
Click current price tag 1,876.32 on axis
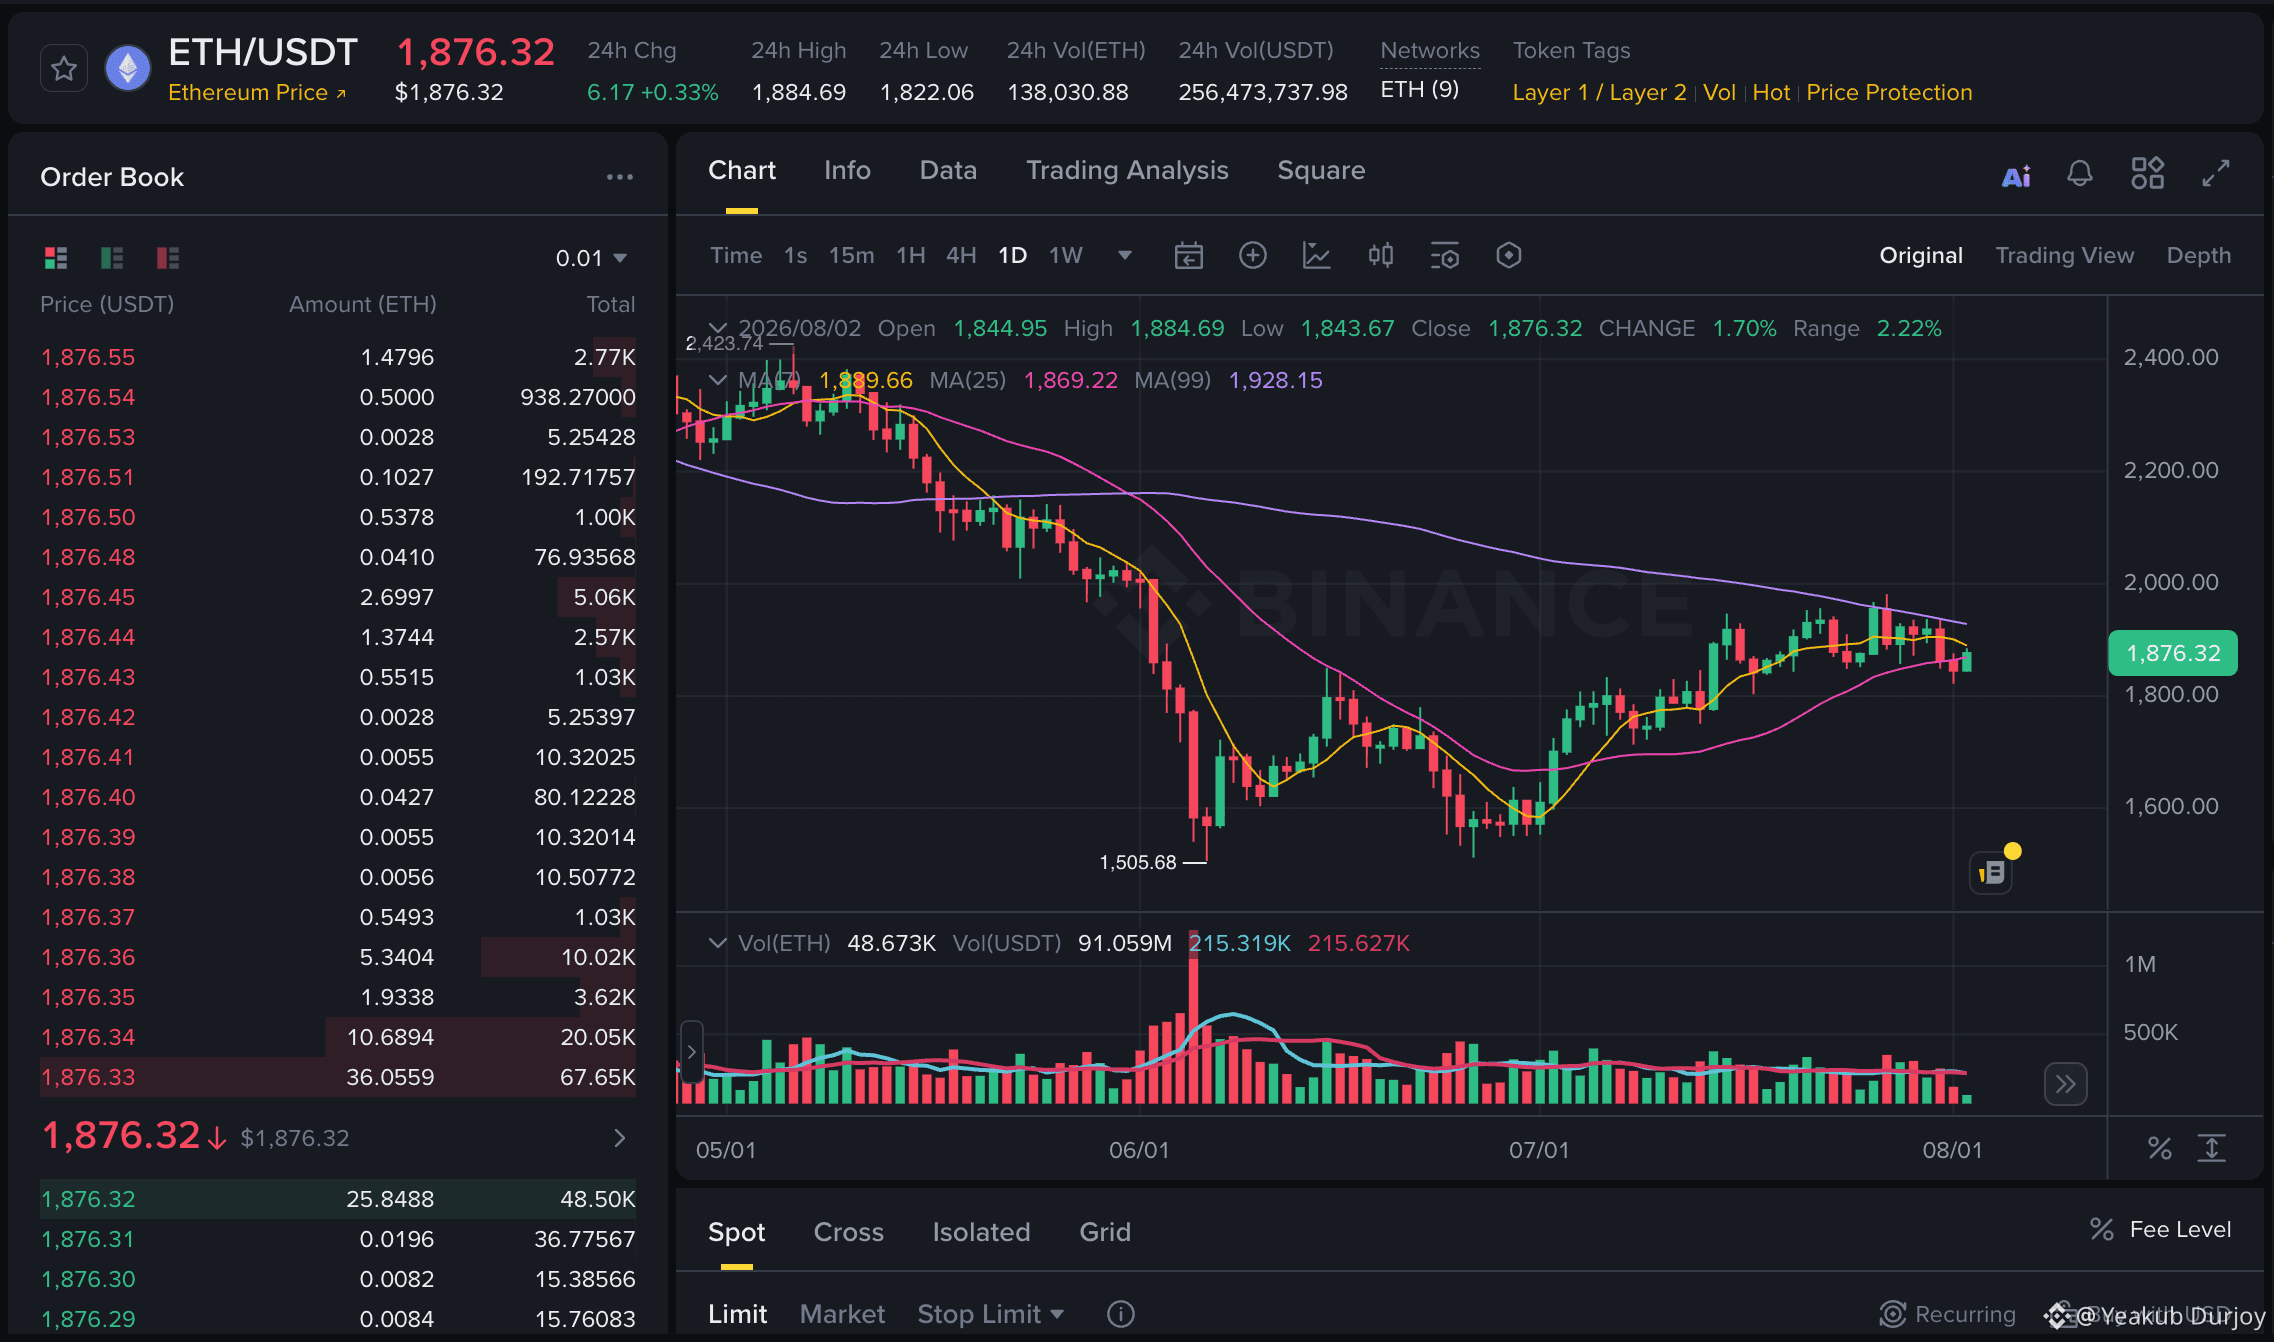pyautogui.click(x=2173, y=654)
